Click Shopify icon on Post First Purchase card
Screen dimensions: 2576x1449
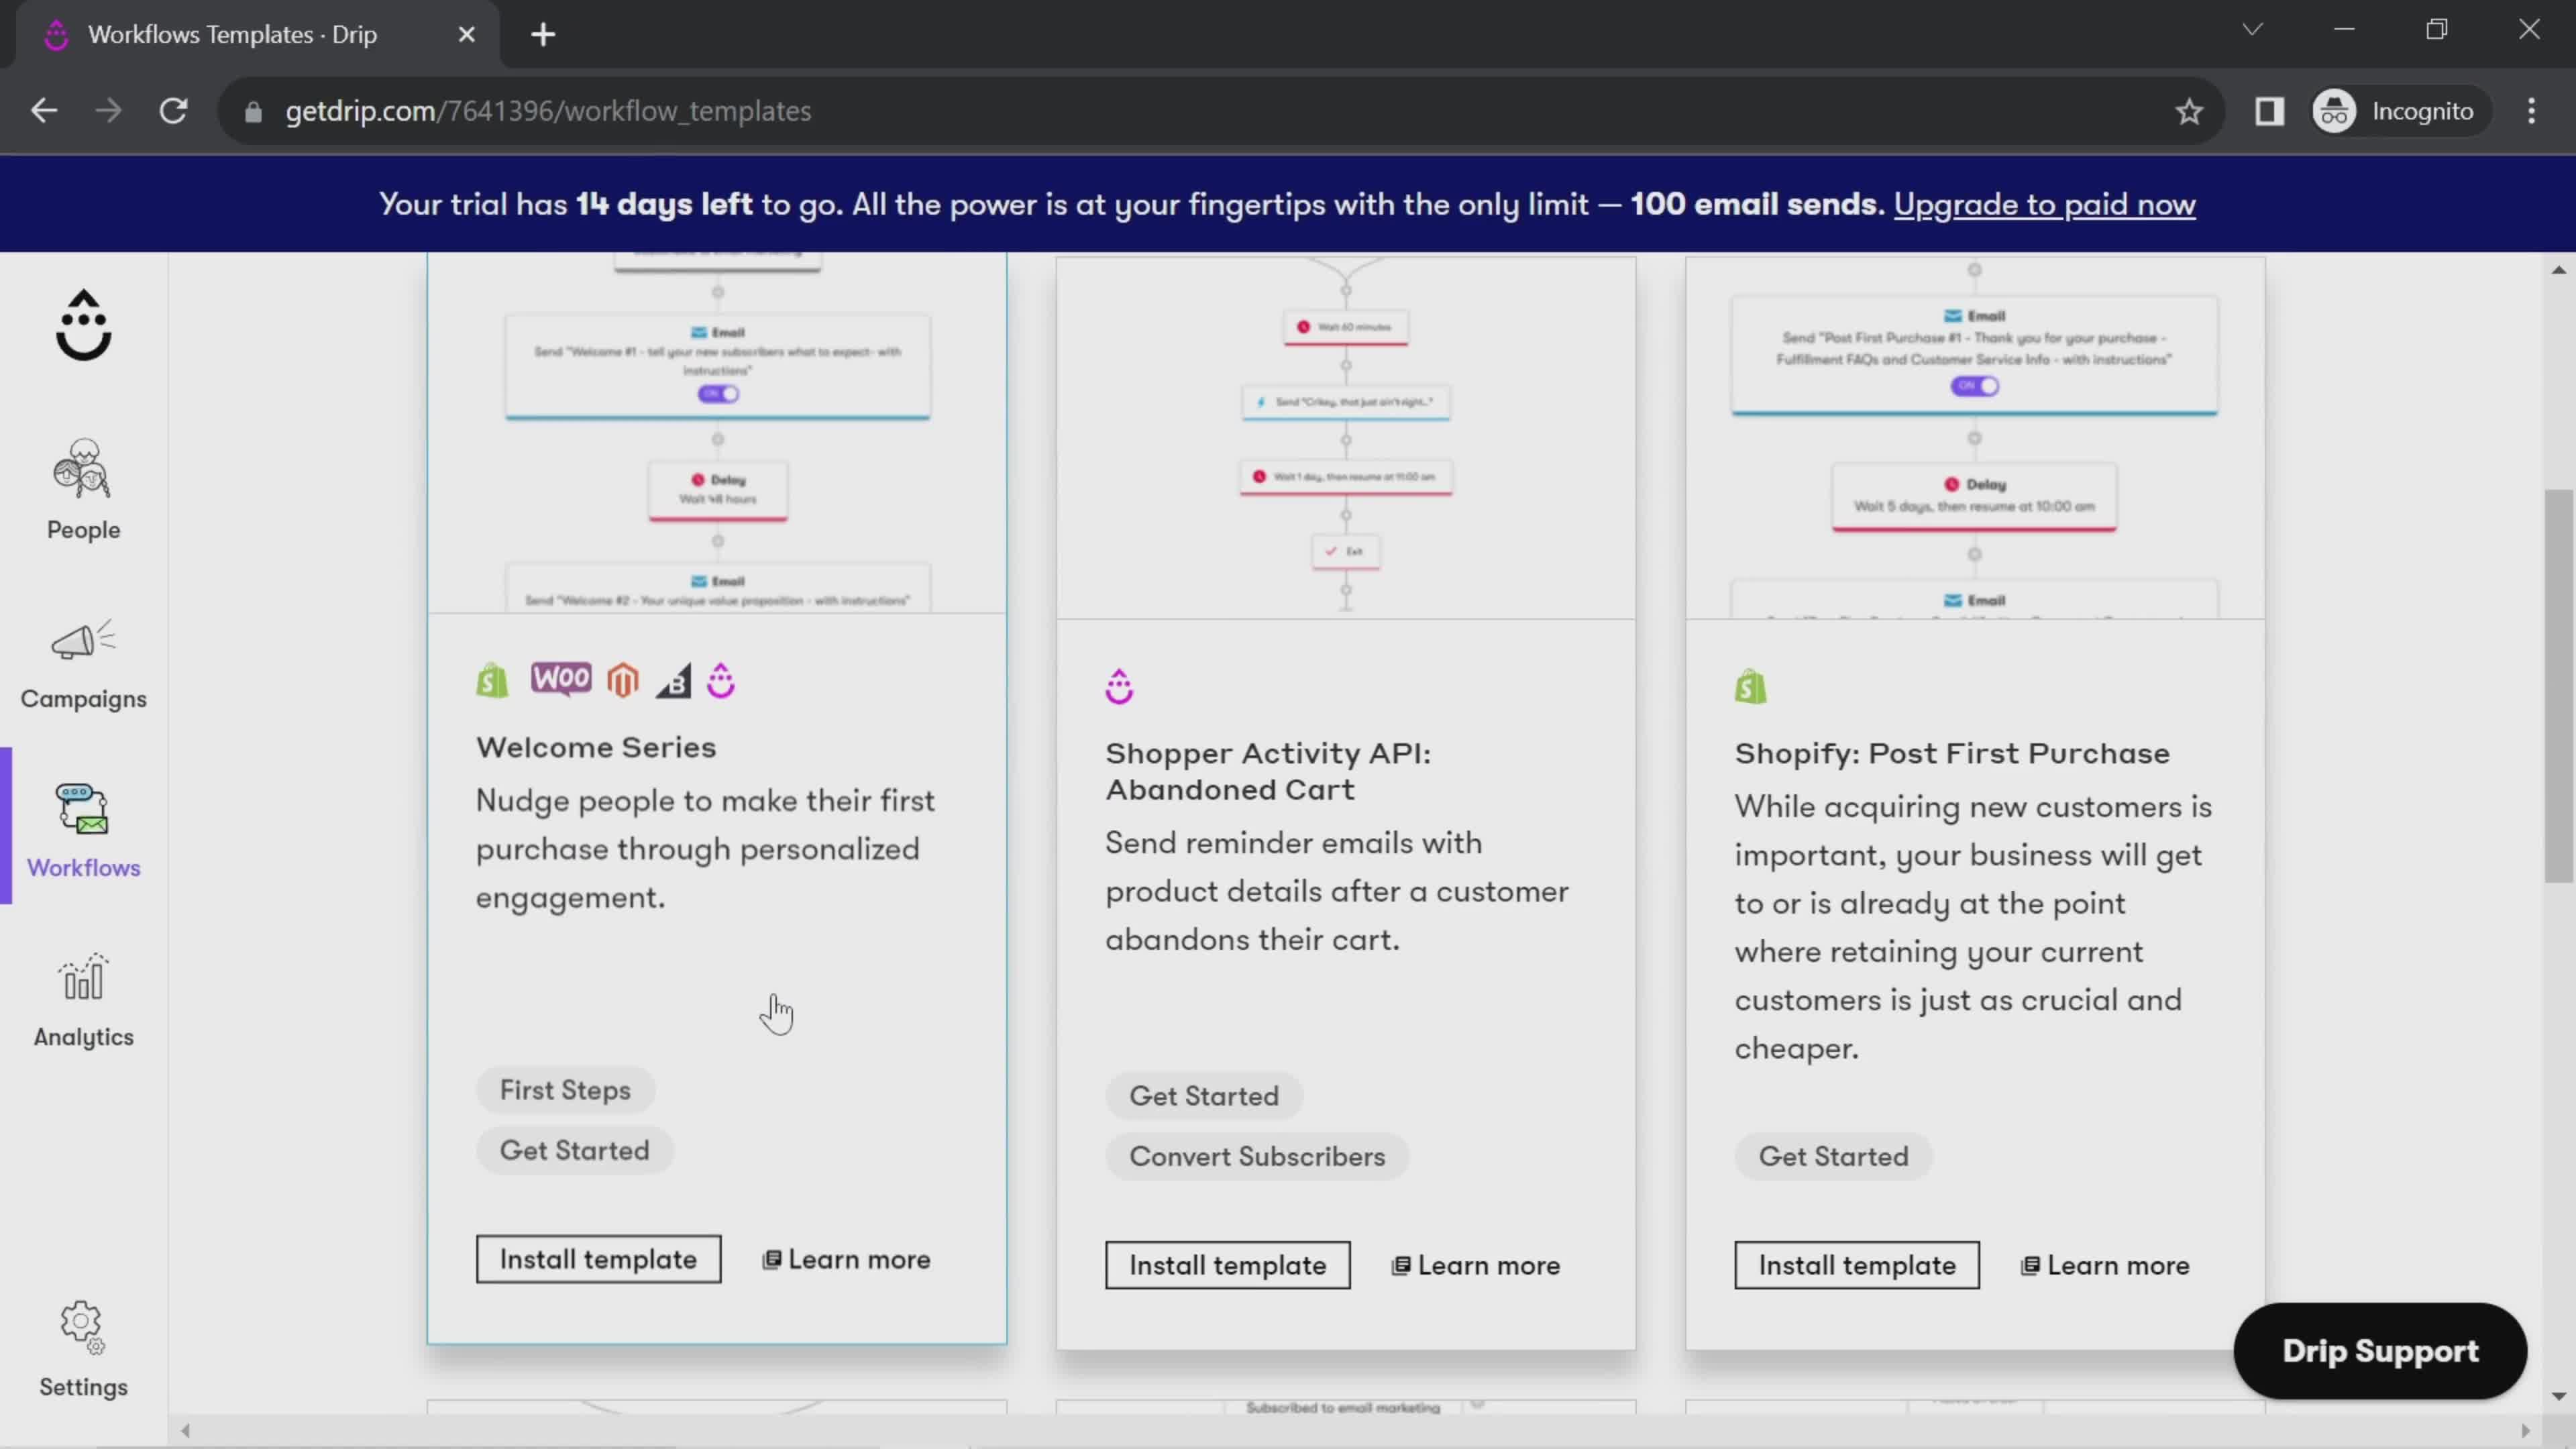click(x=1750, y=687)
